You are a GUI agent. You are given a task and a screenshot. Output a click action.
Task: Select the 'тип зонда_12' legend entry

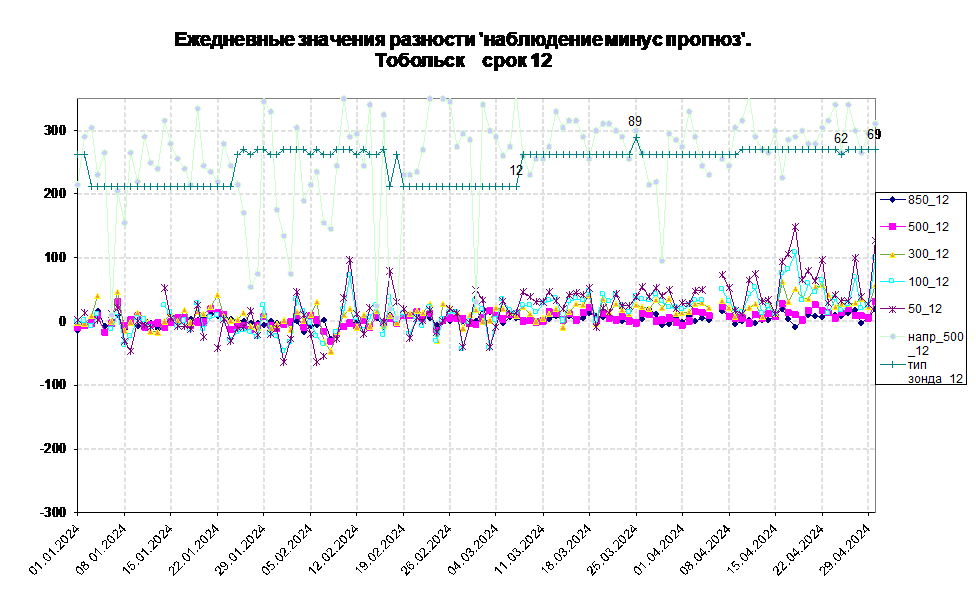pos(922,371)
